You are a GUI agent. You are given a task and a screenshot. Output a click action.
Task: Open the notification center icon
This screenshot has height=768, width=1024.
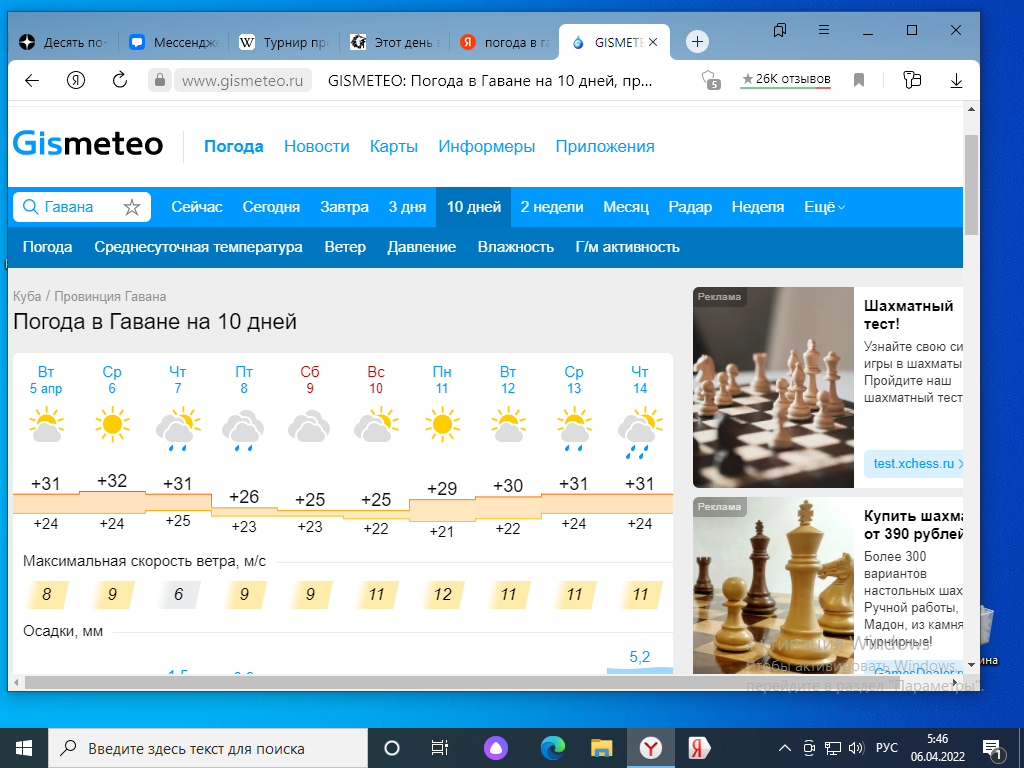click(992, 748)
